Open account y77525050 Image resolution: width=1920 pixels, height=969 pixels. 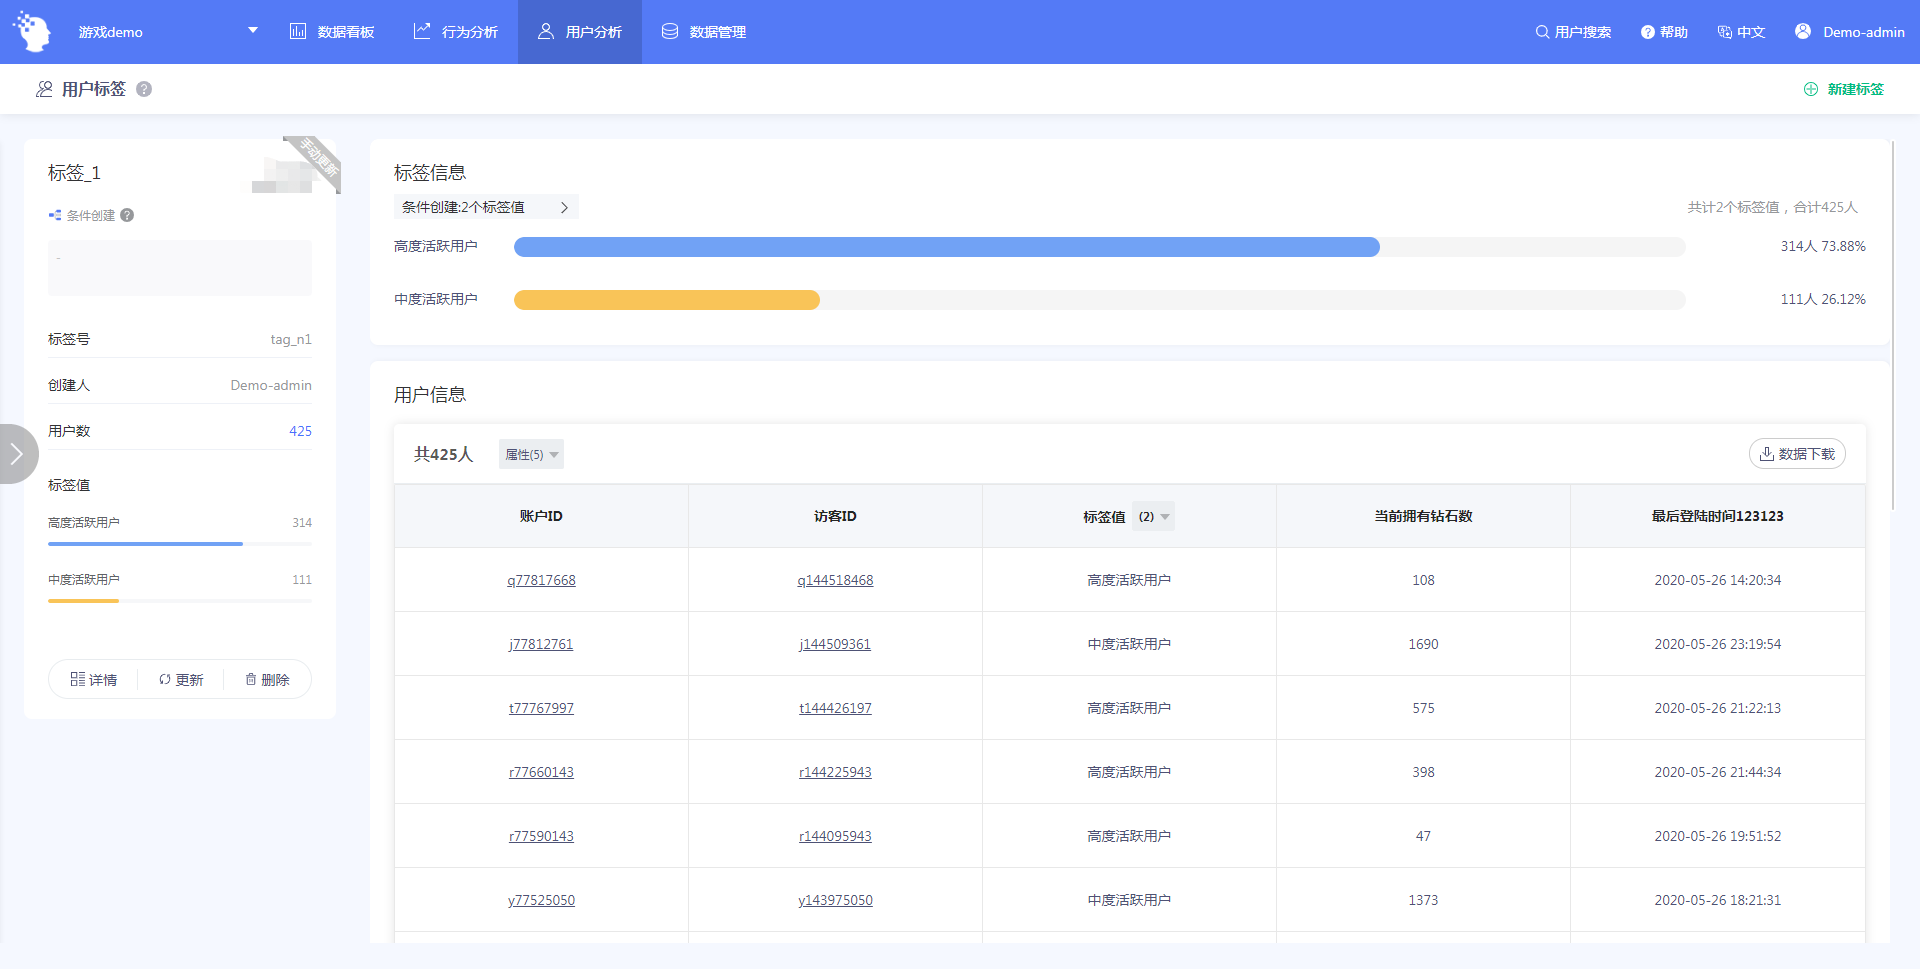coord(541,900)
